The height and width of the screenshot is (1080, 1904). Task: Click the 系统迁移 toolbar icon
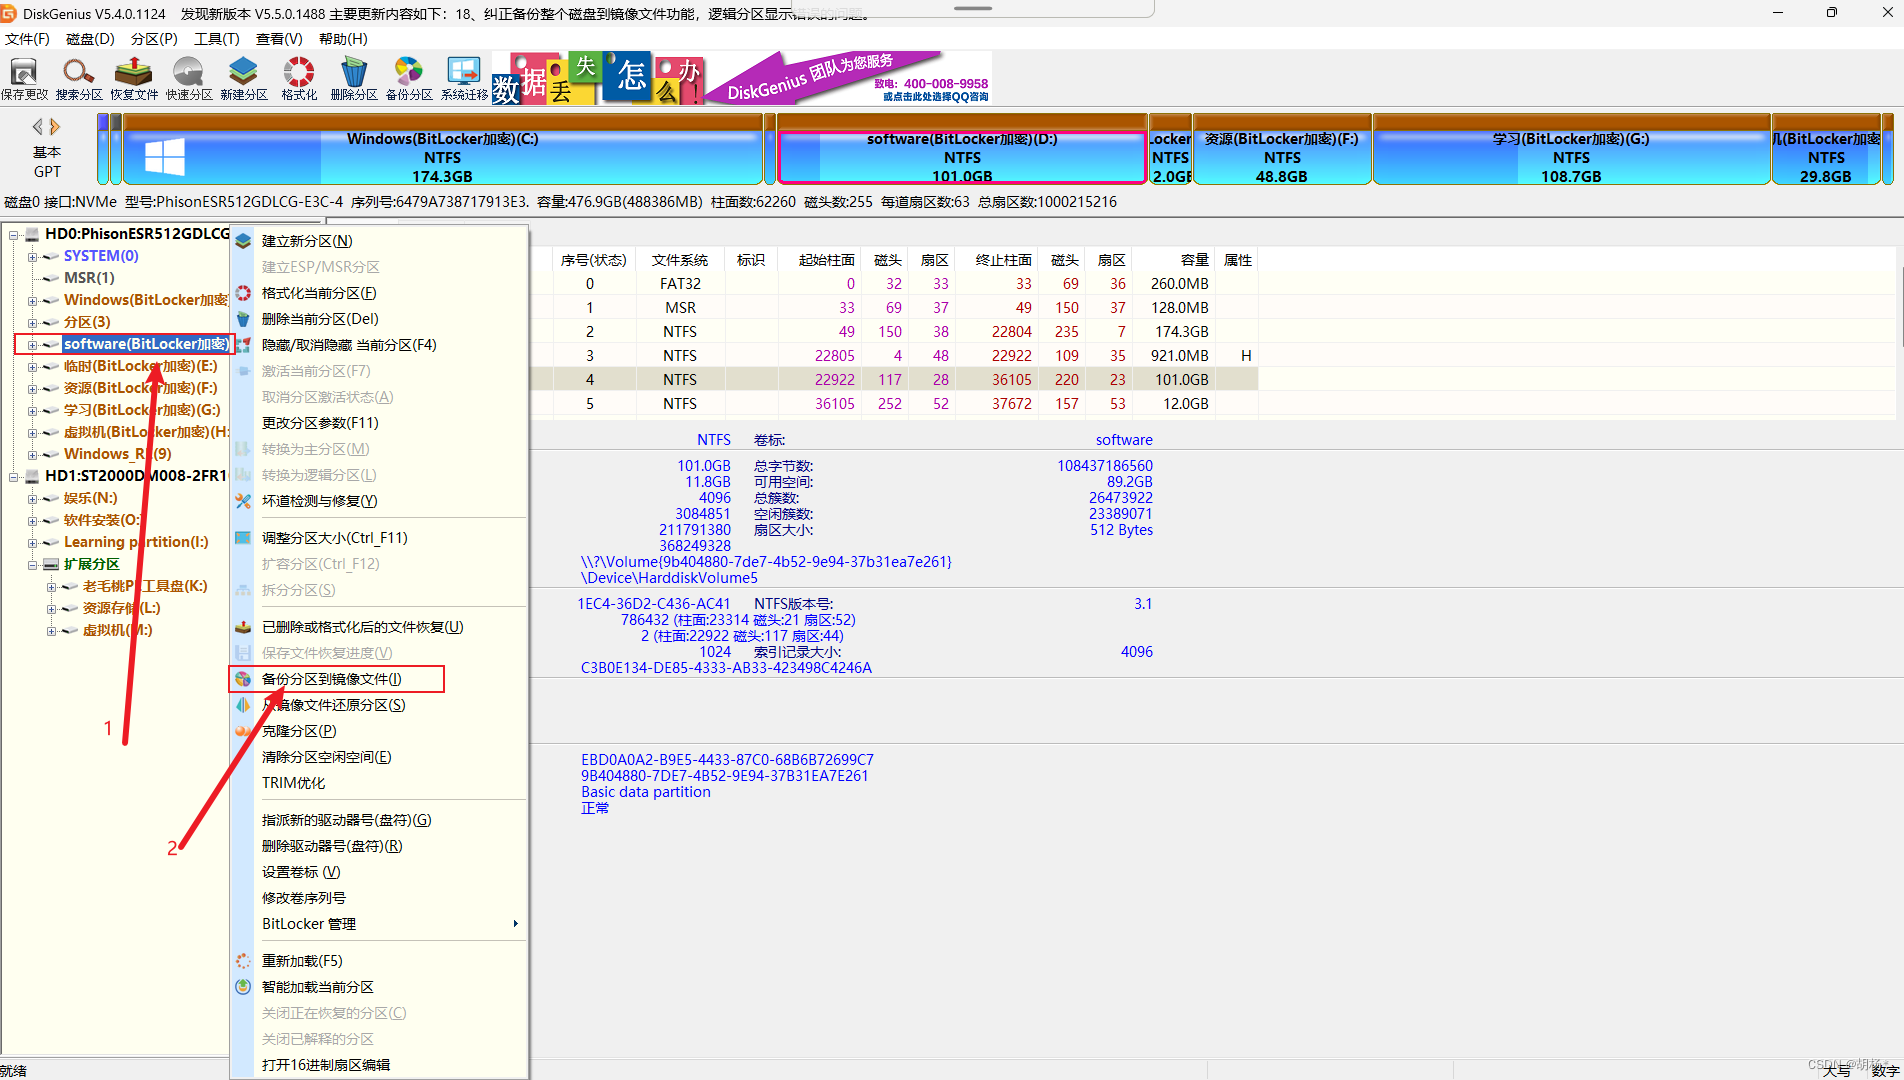tap(464, 78)
